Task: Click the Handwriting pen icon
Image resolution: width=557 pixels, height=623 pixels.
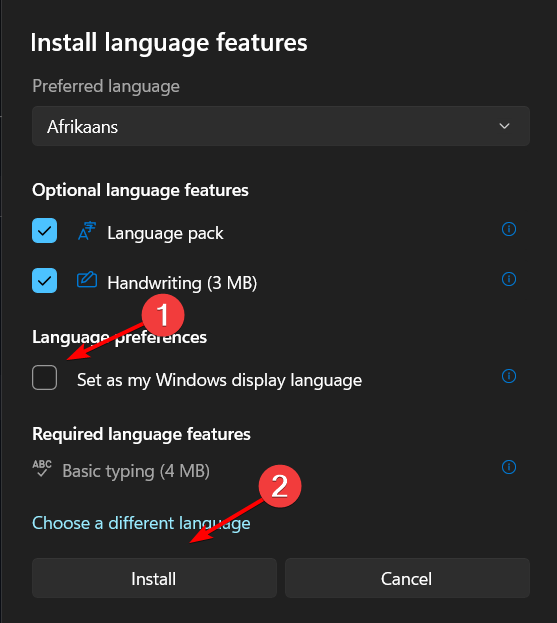Action: pyautogui.click(x=87, y=280)
